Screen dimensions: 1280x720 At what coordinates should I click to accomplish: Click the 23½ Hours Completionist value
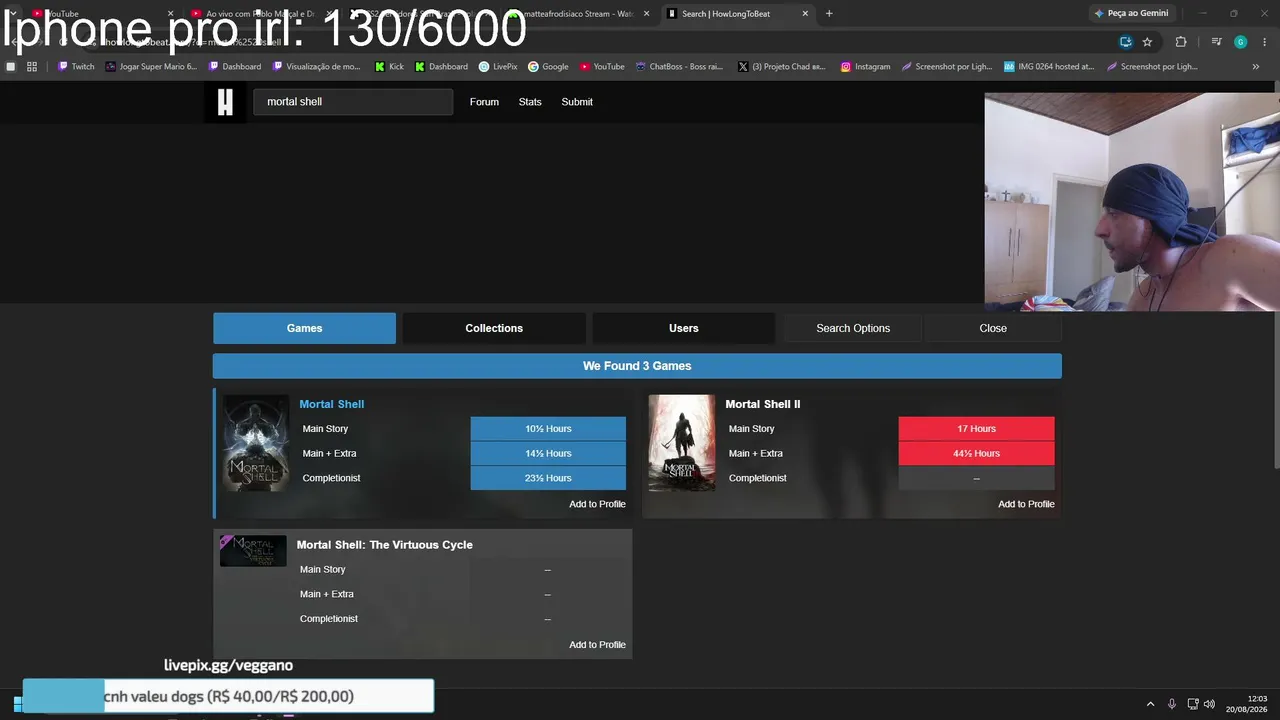[548, 478]
